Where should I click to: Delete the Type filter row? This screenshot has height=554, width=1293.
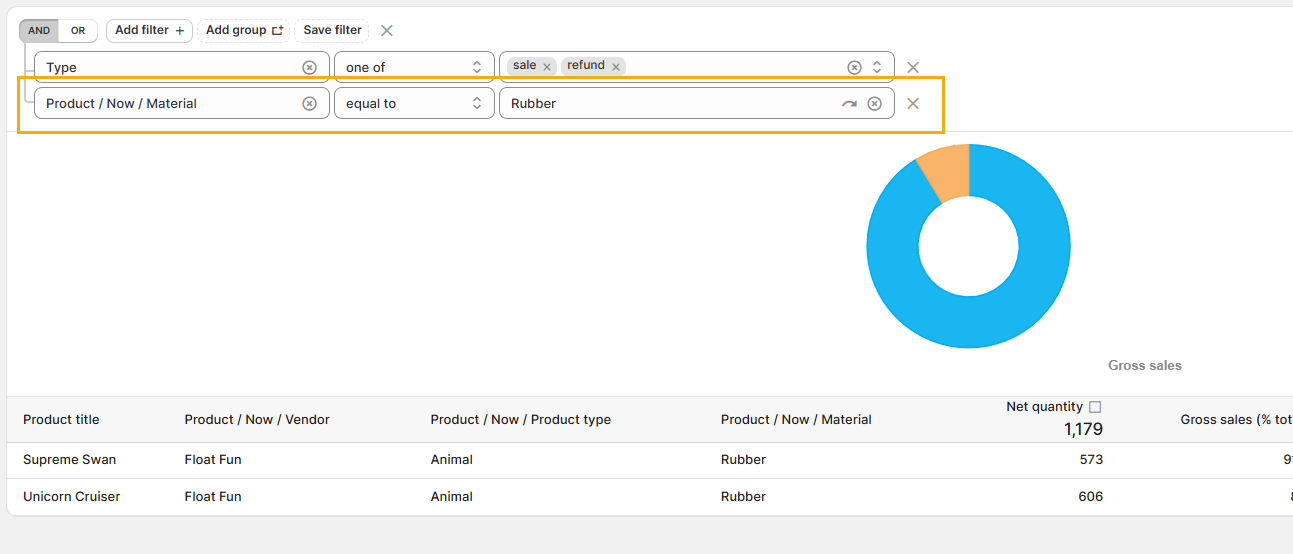(913, 67)
